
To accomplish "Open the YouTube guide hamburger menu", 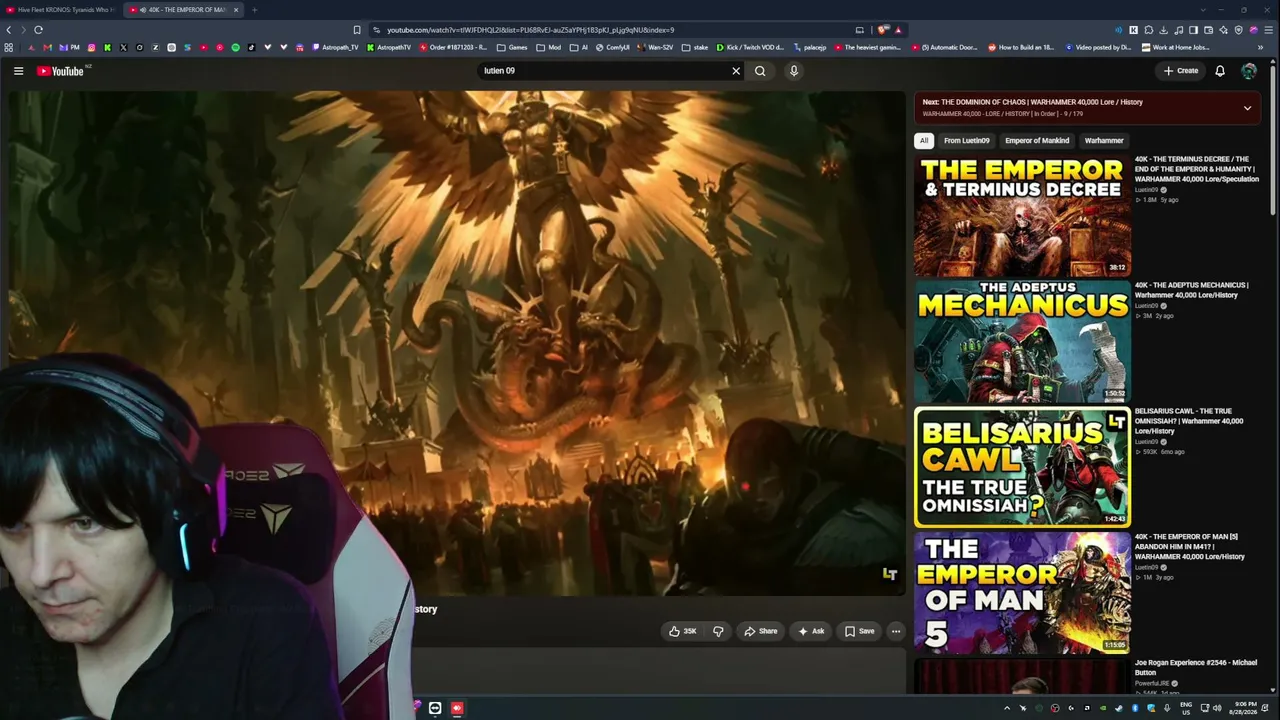I will pos(18,71).
